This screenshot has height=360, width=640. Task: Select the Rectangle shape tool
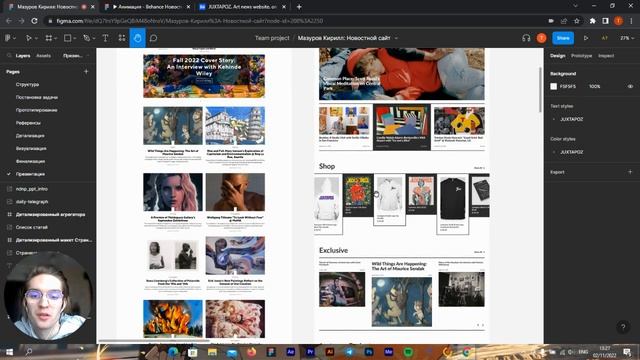coord(68,38)
